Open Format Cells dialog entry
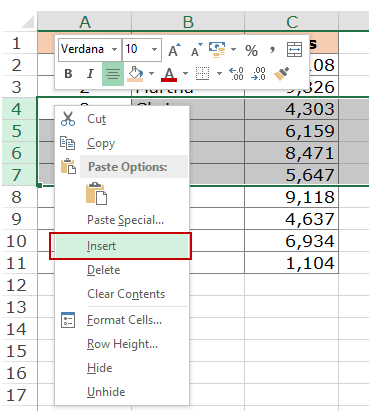 tap(122, 320)
